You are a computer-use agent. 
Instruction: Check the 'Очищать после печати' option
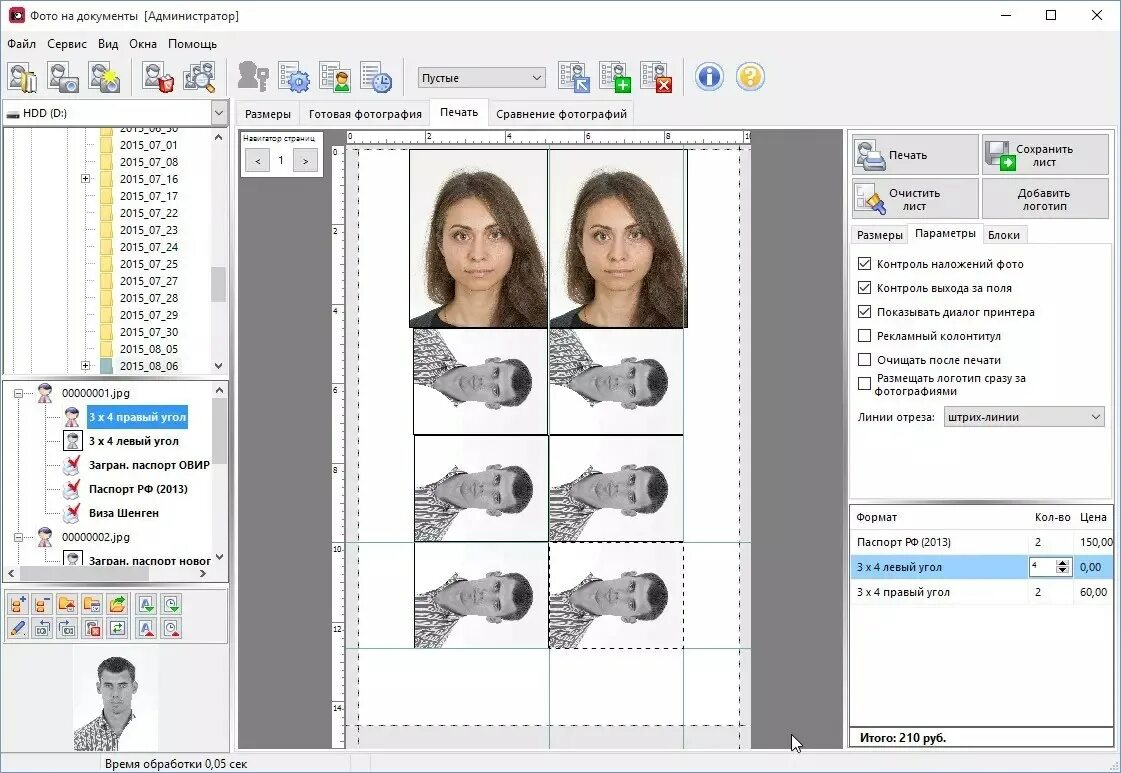coord(865,360)
